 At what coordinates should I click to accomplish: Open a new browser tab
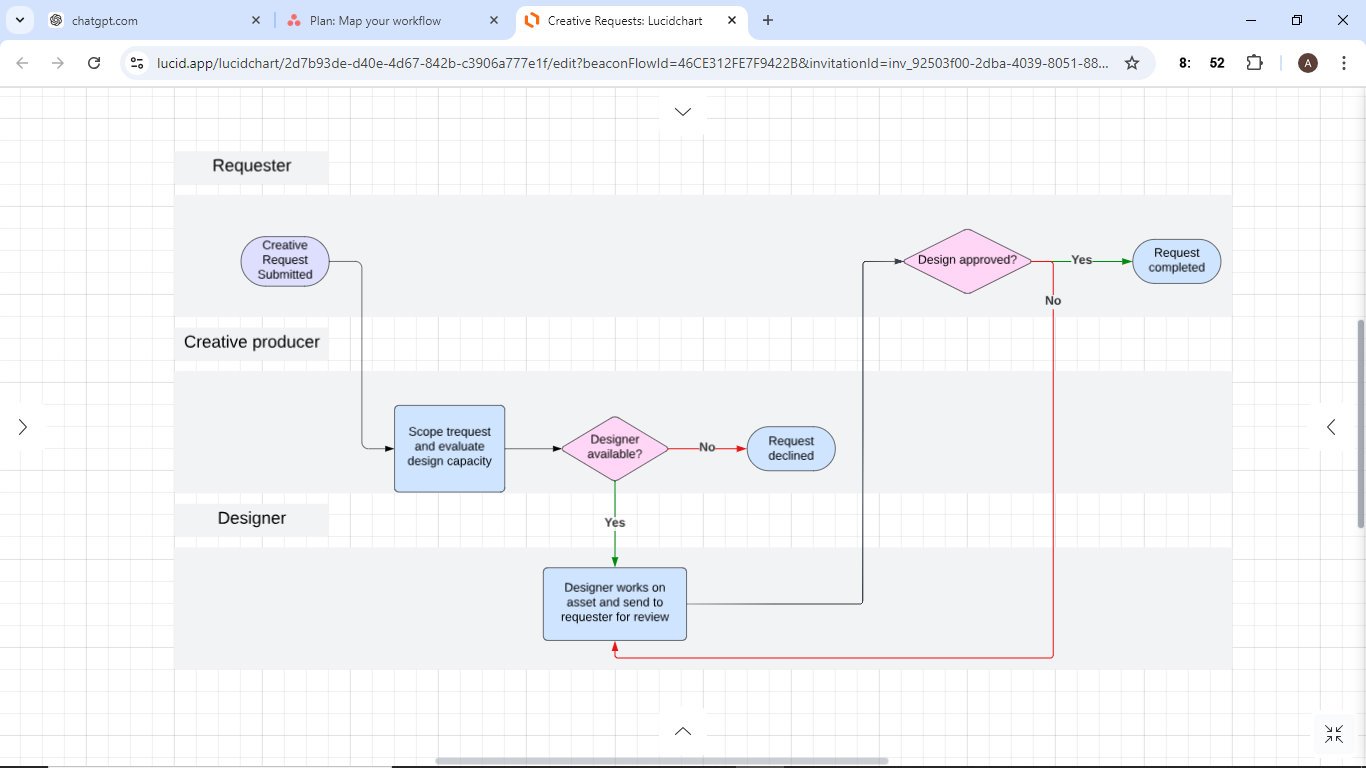click(768, 20)
